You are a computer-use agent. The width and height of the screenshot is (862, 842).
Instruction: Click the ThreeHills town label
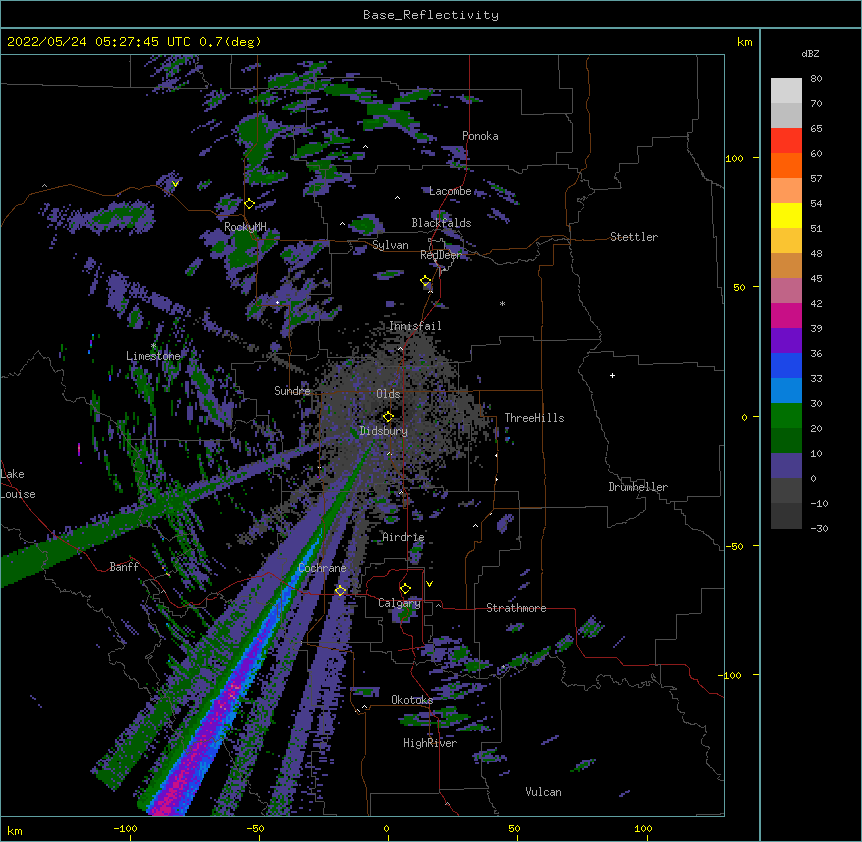[534, 418]
